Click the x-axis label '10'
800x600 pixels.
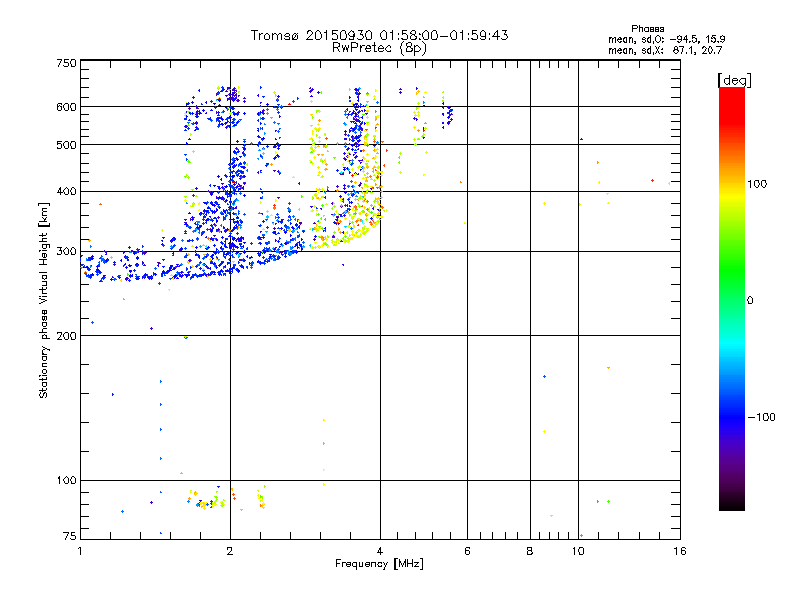tap(578, 551)
